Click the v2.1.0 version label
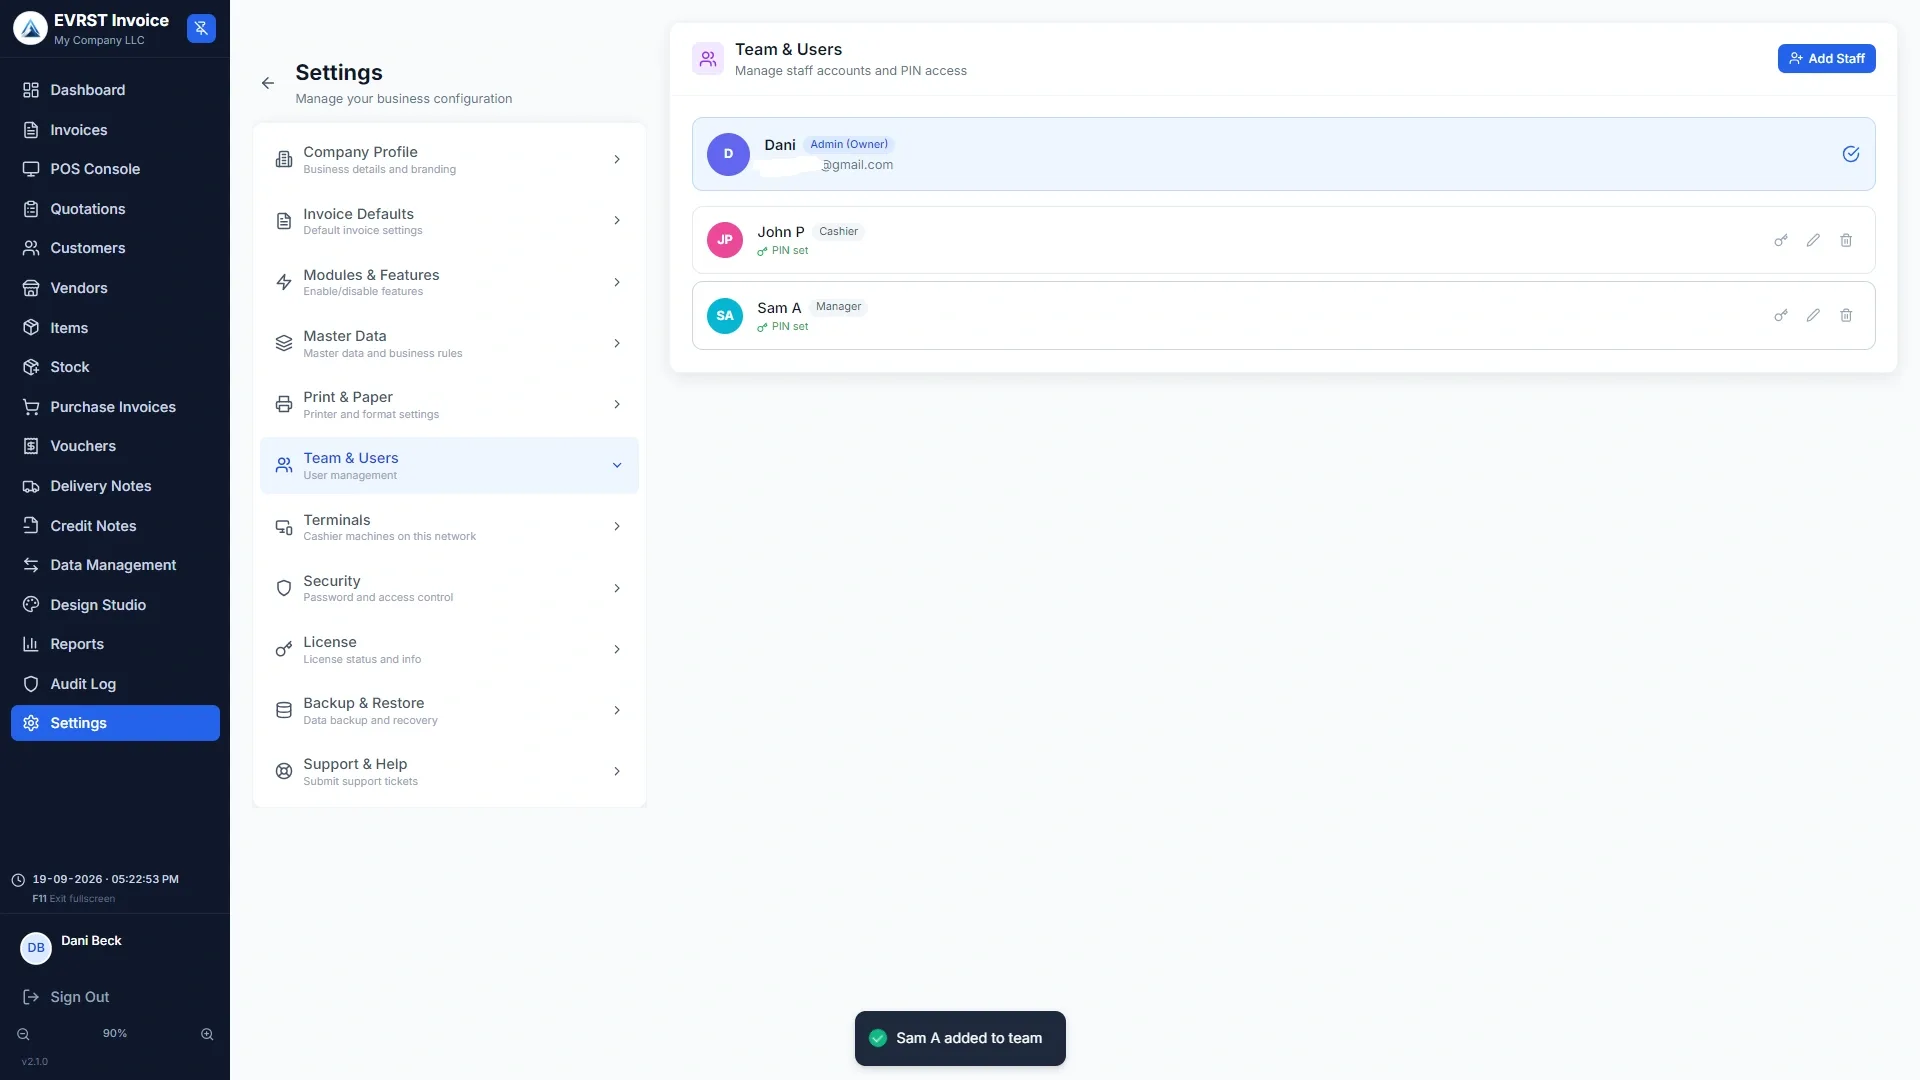 tap(35, 1062)
